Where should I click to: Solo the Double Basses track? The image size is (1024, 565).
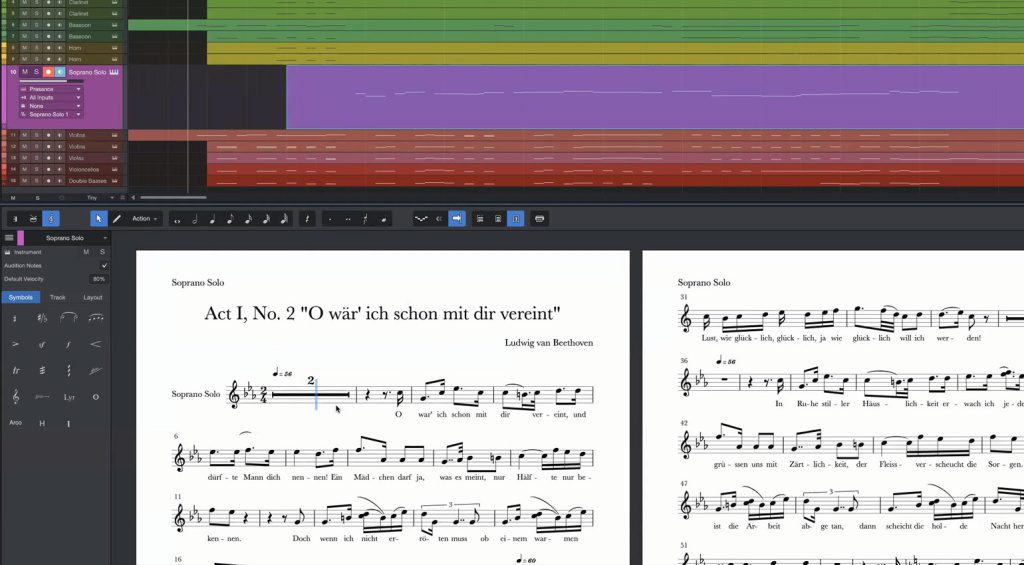pos(36,180)
